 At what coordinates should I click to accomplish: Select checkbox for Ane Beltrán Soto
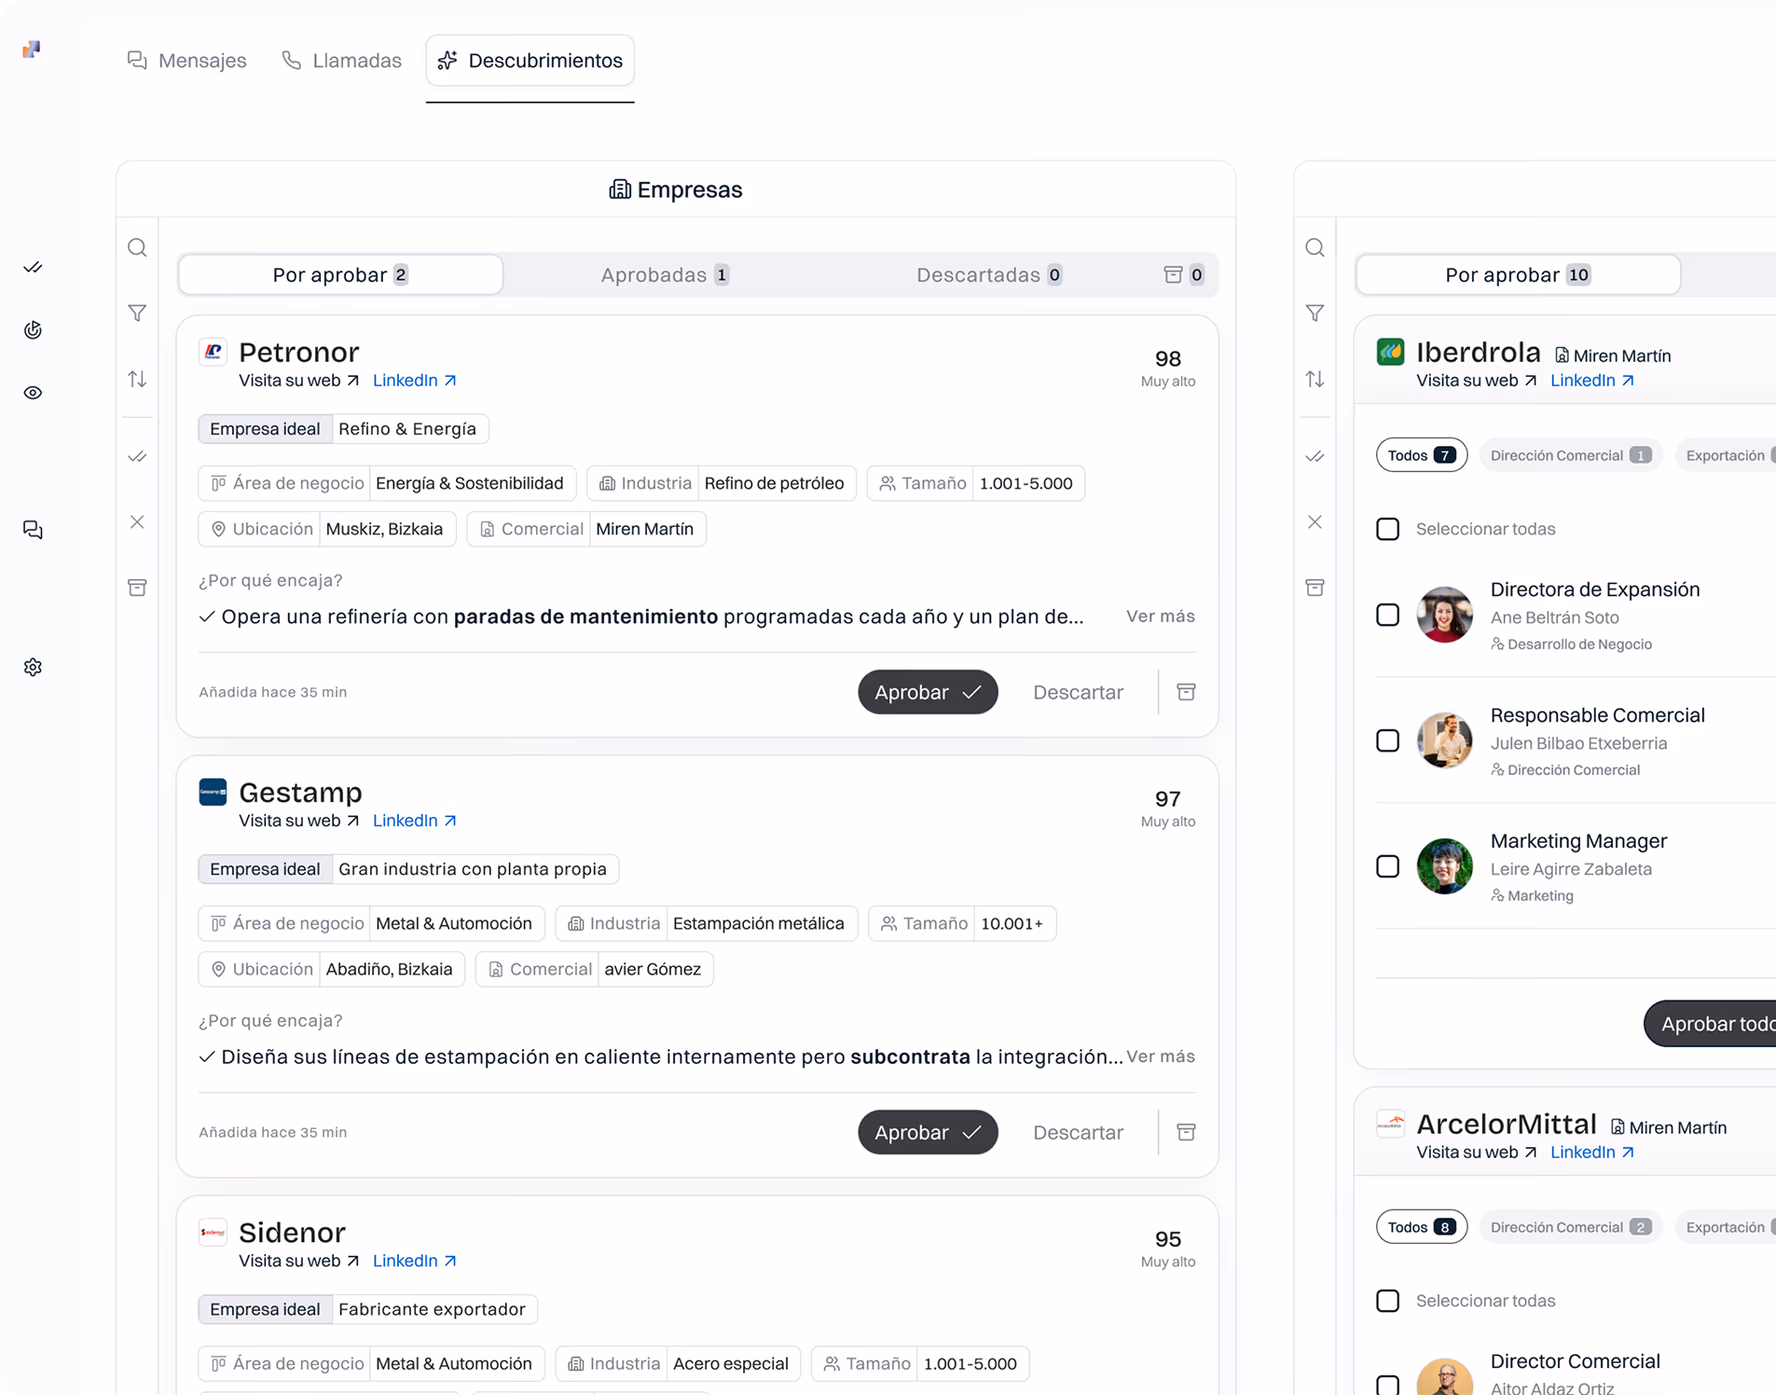[1388, 615]
